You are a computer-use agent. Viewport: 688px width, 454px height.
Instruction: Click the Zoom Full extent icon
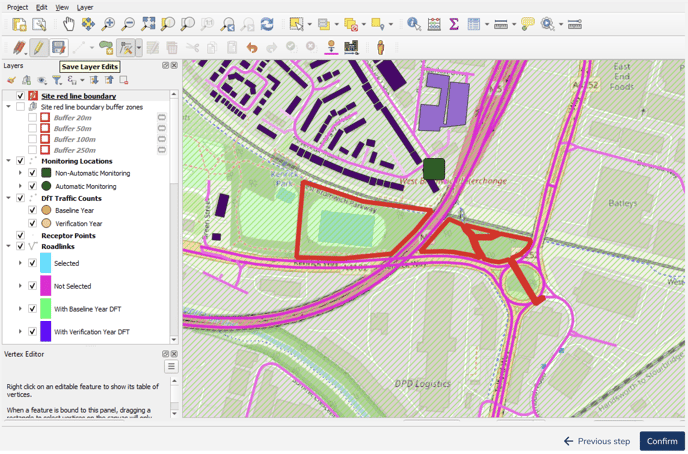coord(148,24)
